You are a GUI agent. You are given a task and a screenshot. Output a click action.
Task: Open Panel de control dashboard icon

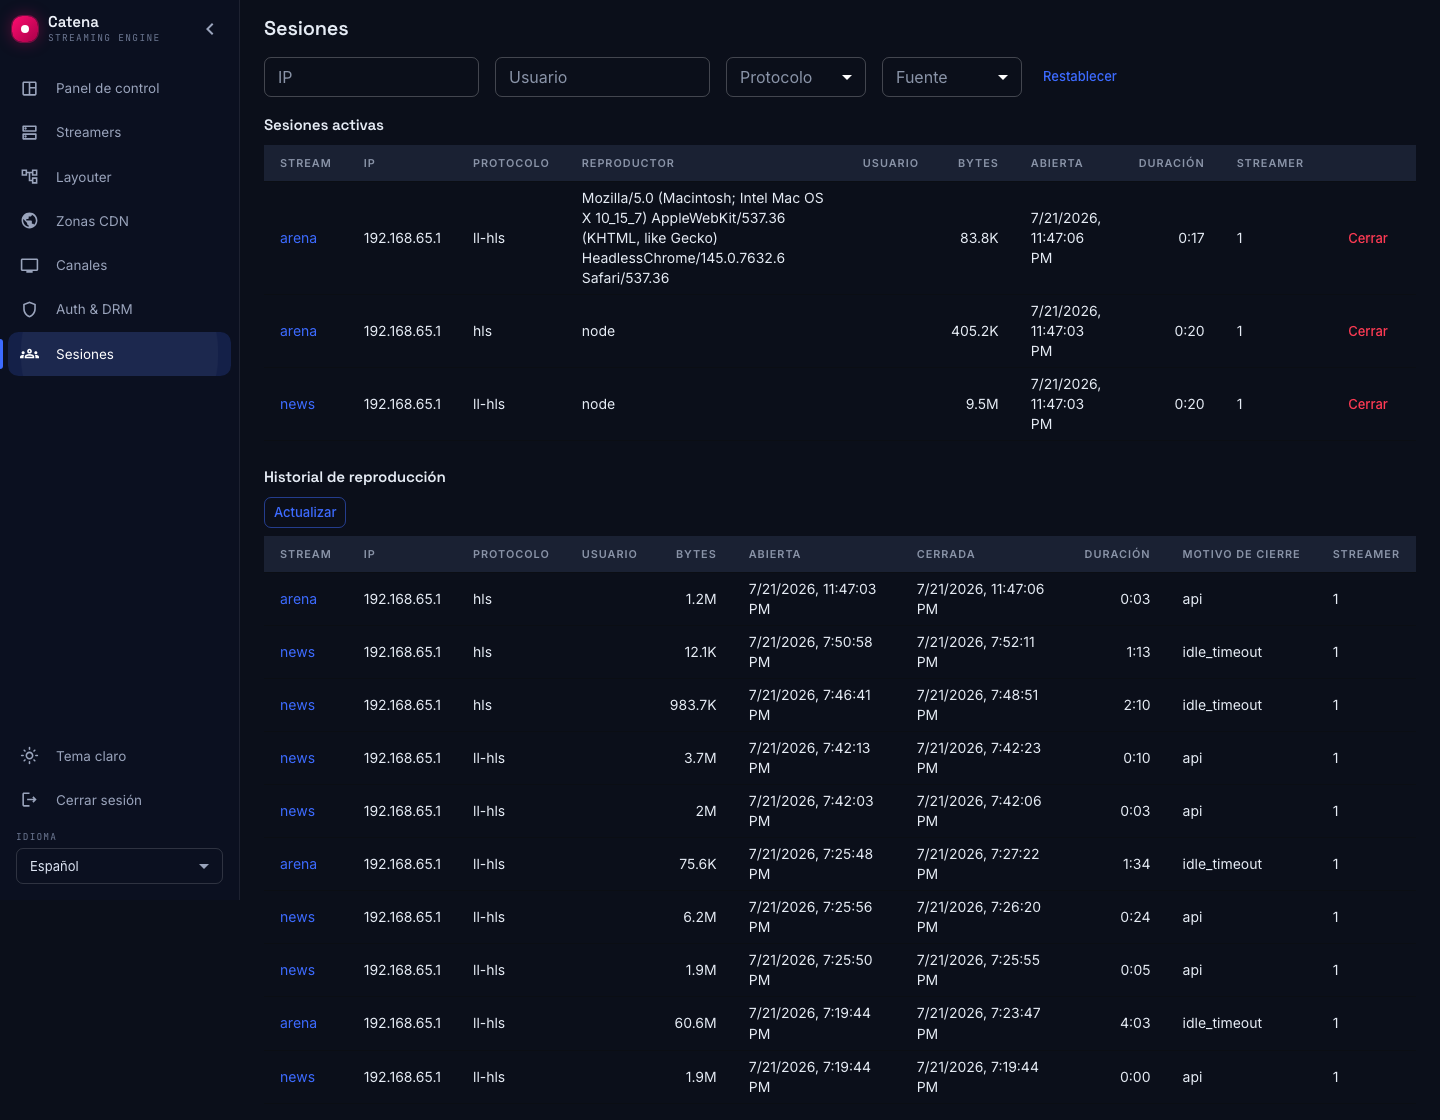click(x=30, y=88)
